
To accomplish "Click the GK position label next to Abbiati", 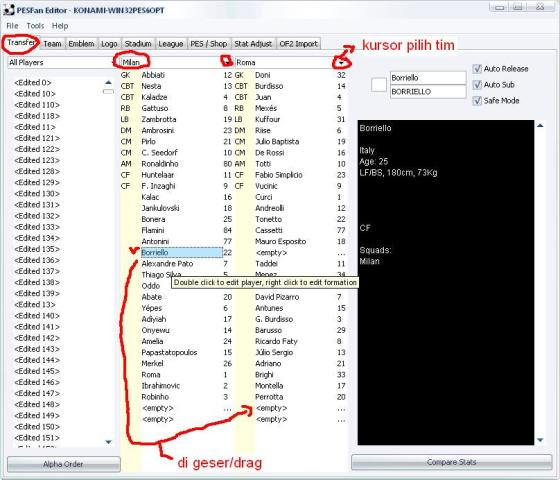I will [x=126, y=75].
